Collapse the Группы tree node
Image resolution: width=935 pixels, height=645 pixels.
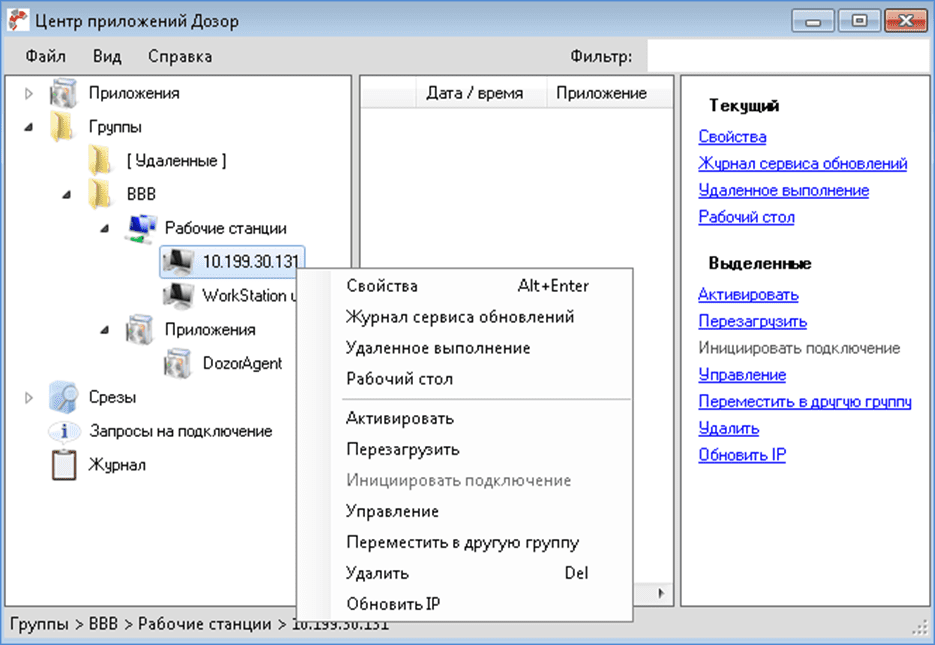point(28,127)
